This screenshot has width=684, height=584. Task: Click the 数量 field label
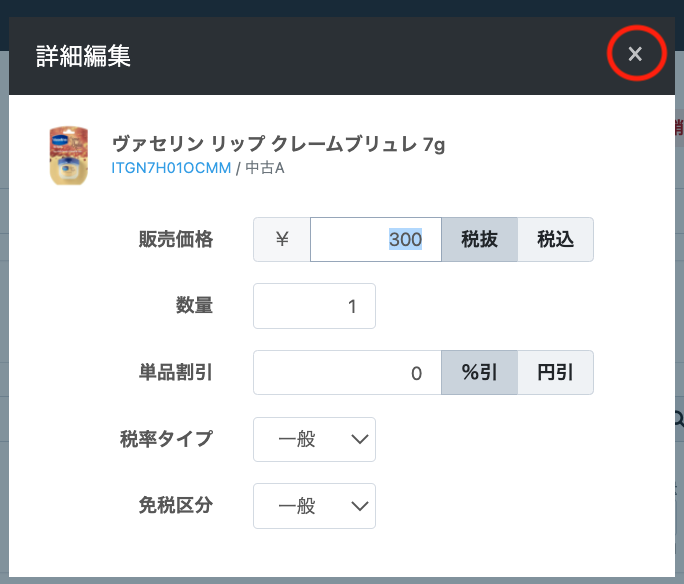click(x=194, y=306)
